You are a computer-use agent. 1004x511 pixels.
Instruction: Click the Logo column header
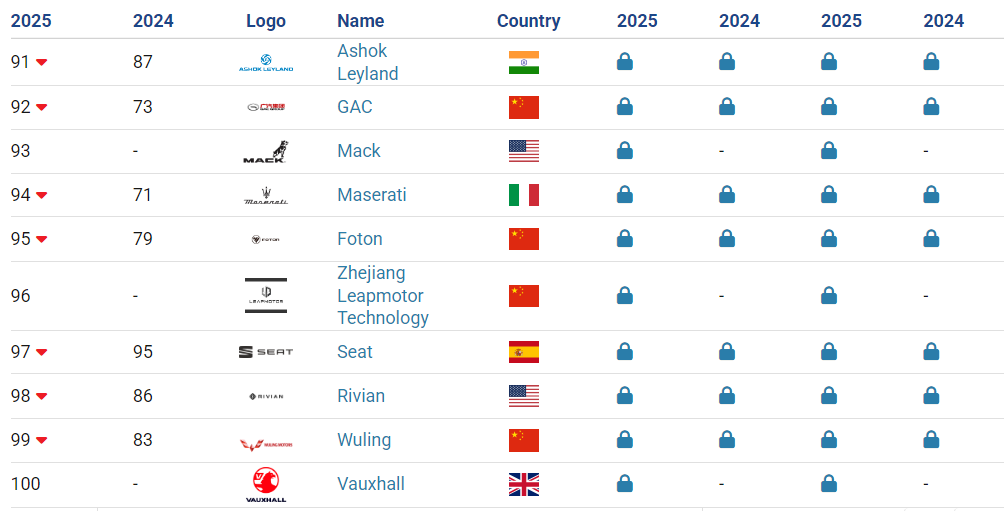coord(266,20)
